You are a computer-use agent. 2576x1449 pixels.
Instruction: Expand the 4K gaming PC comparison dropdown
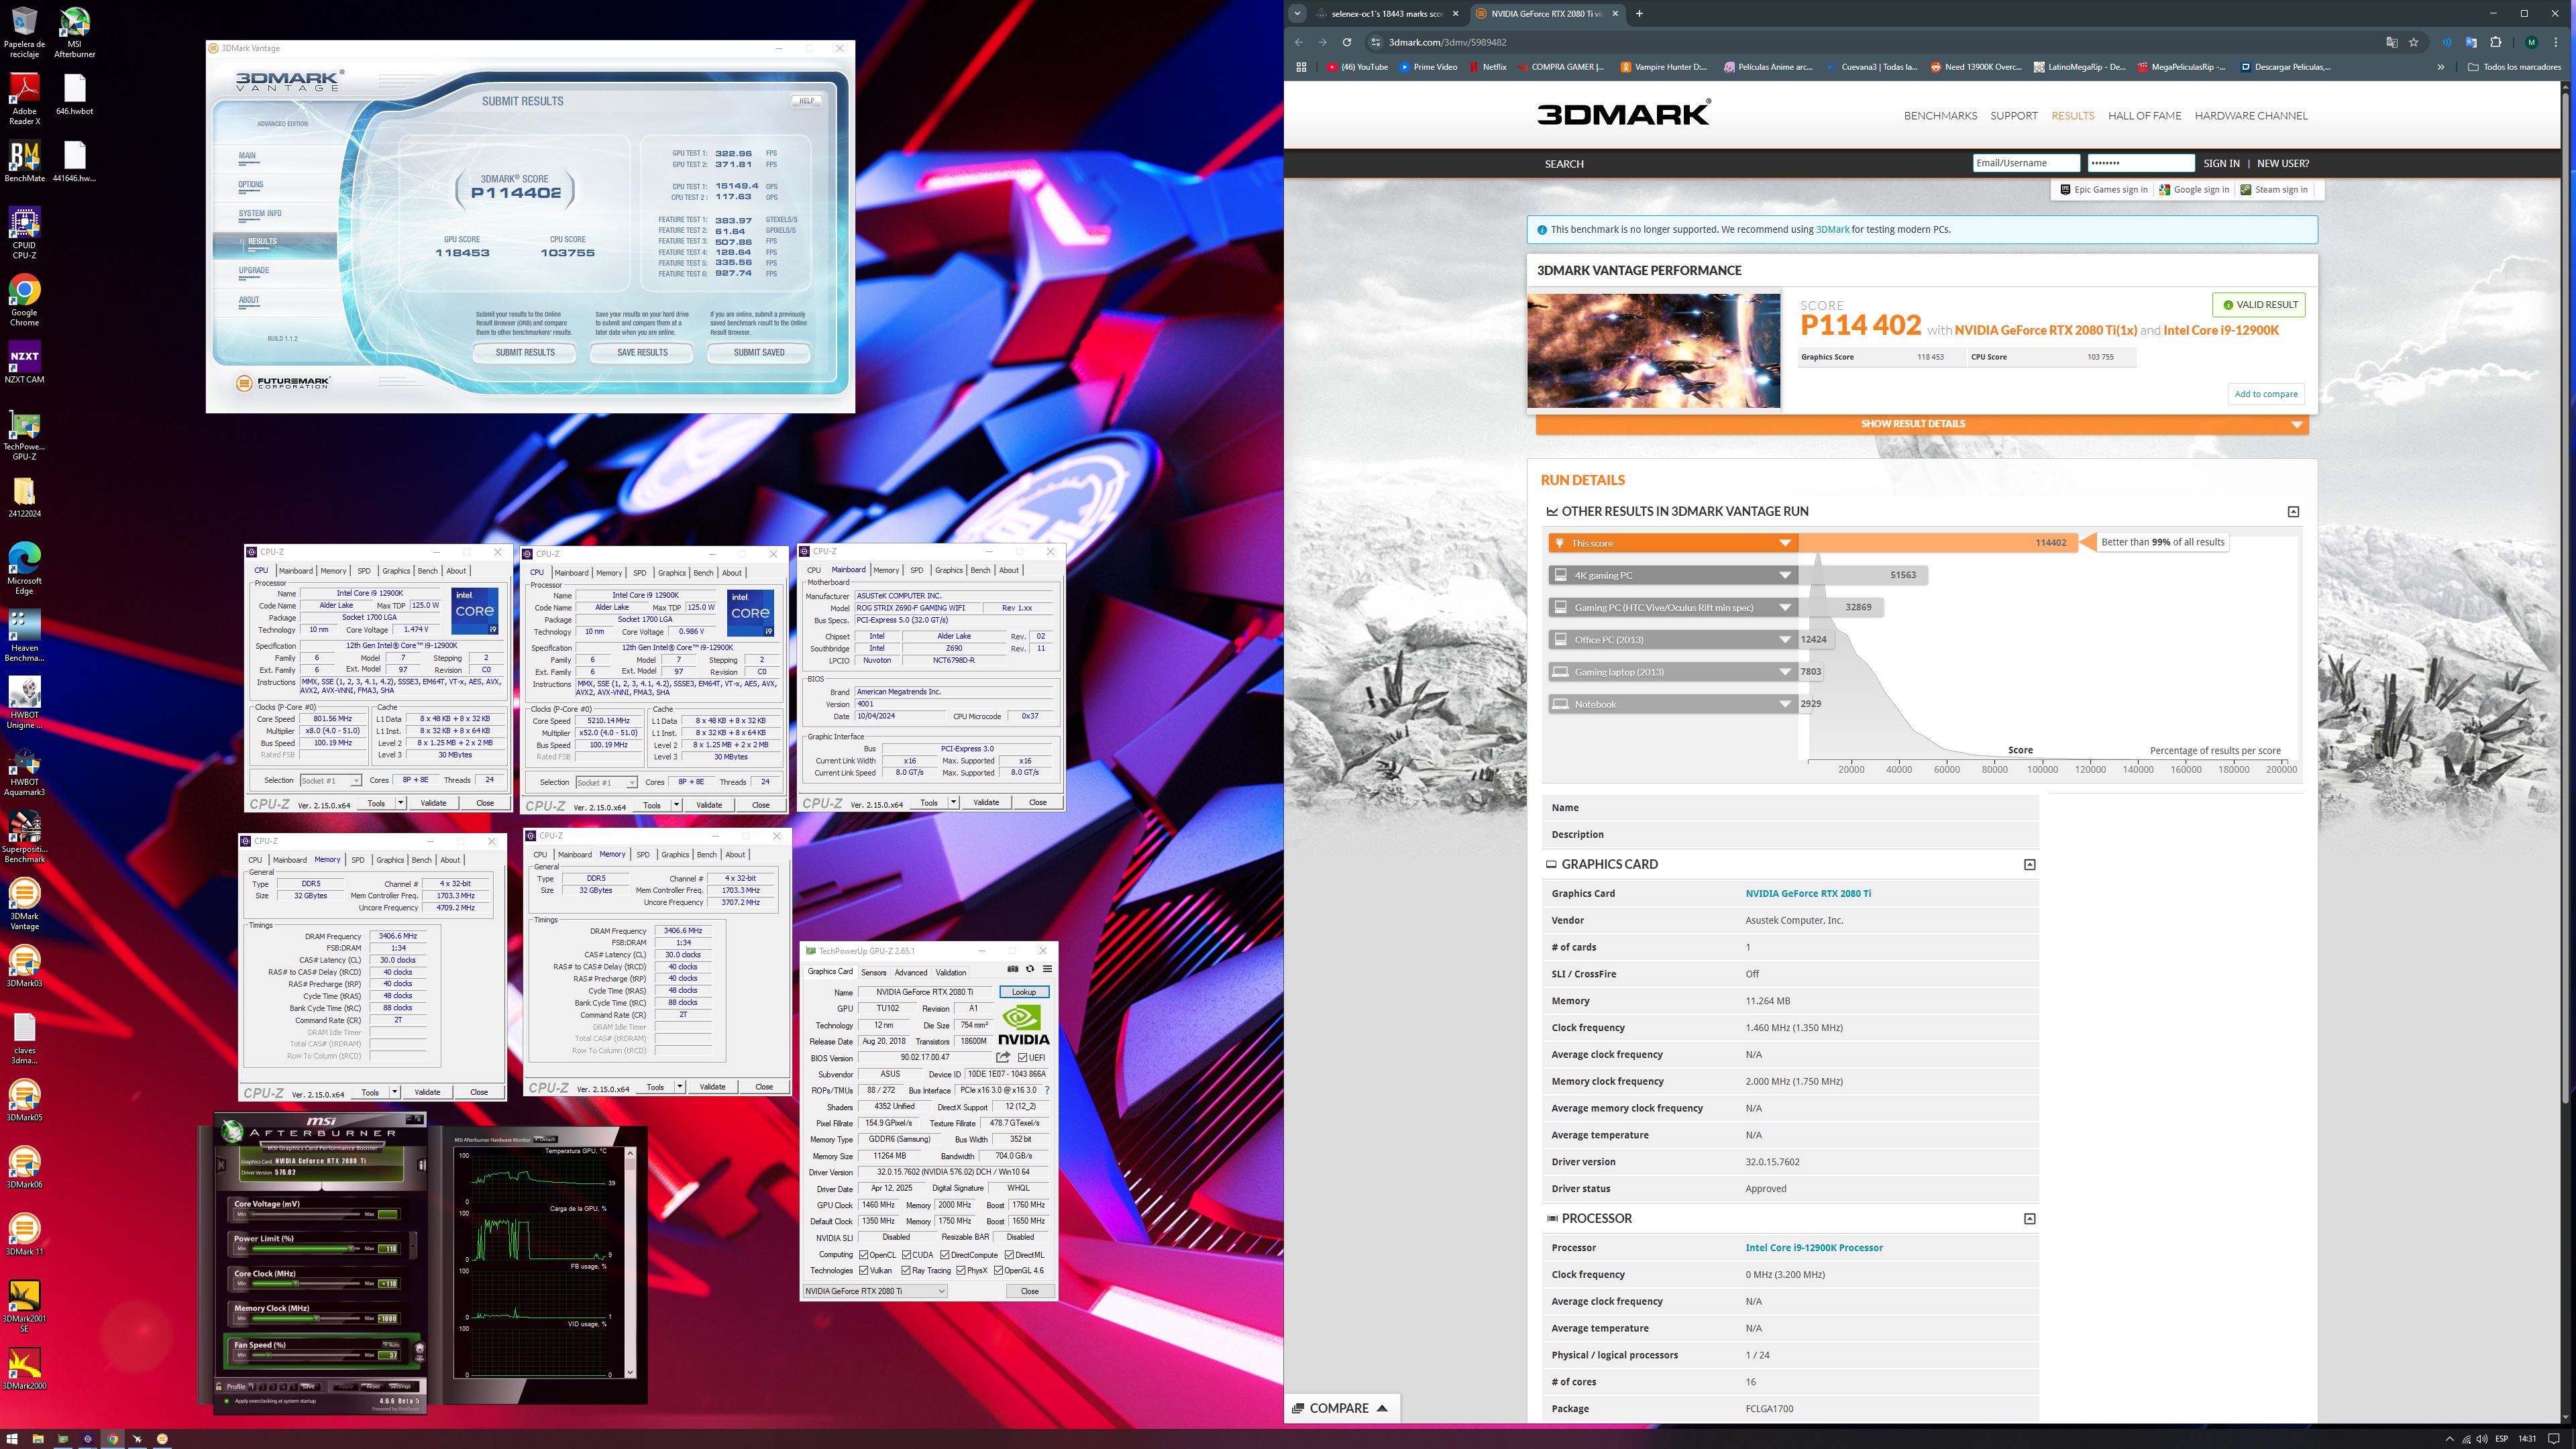[x=1785, y=575]
